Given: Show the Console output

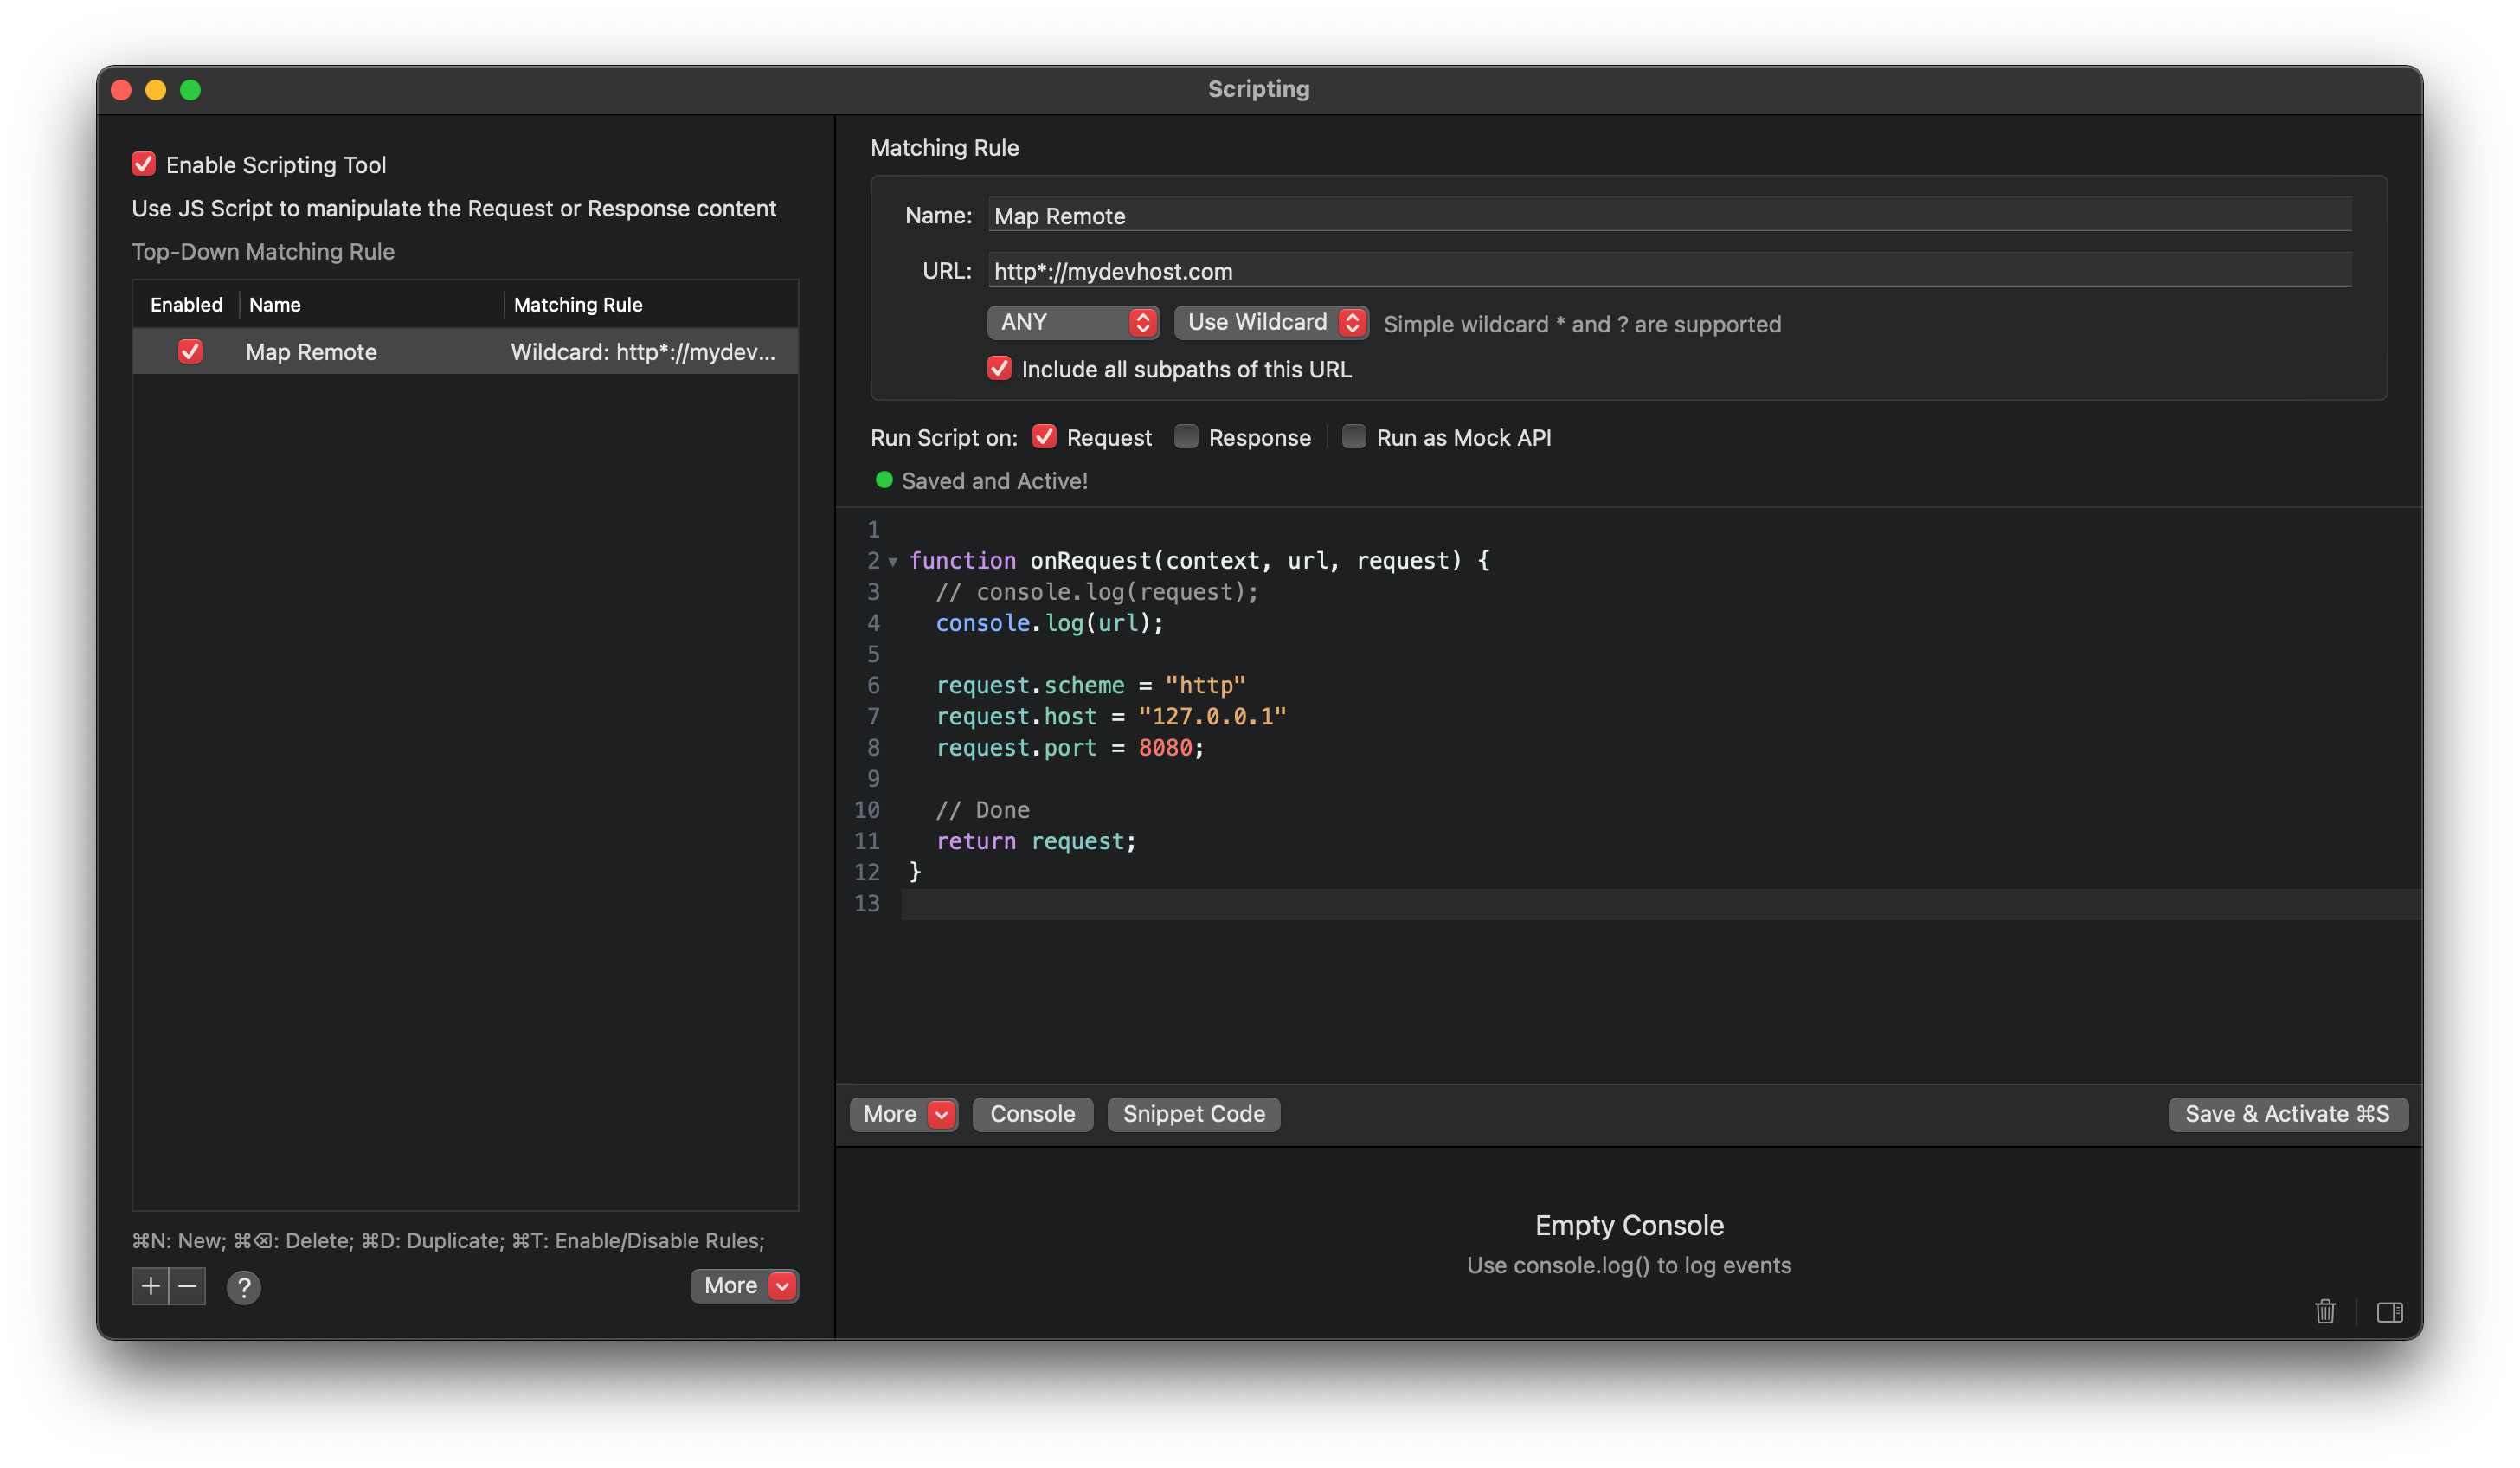Looking at the screenshot, I should [x=1032, y=1113].
